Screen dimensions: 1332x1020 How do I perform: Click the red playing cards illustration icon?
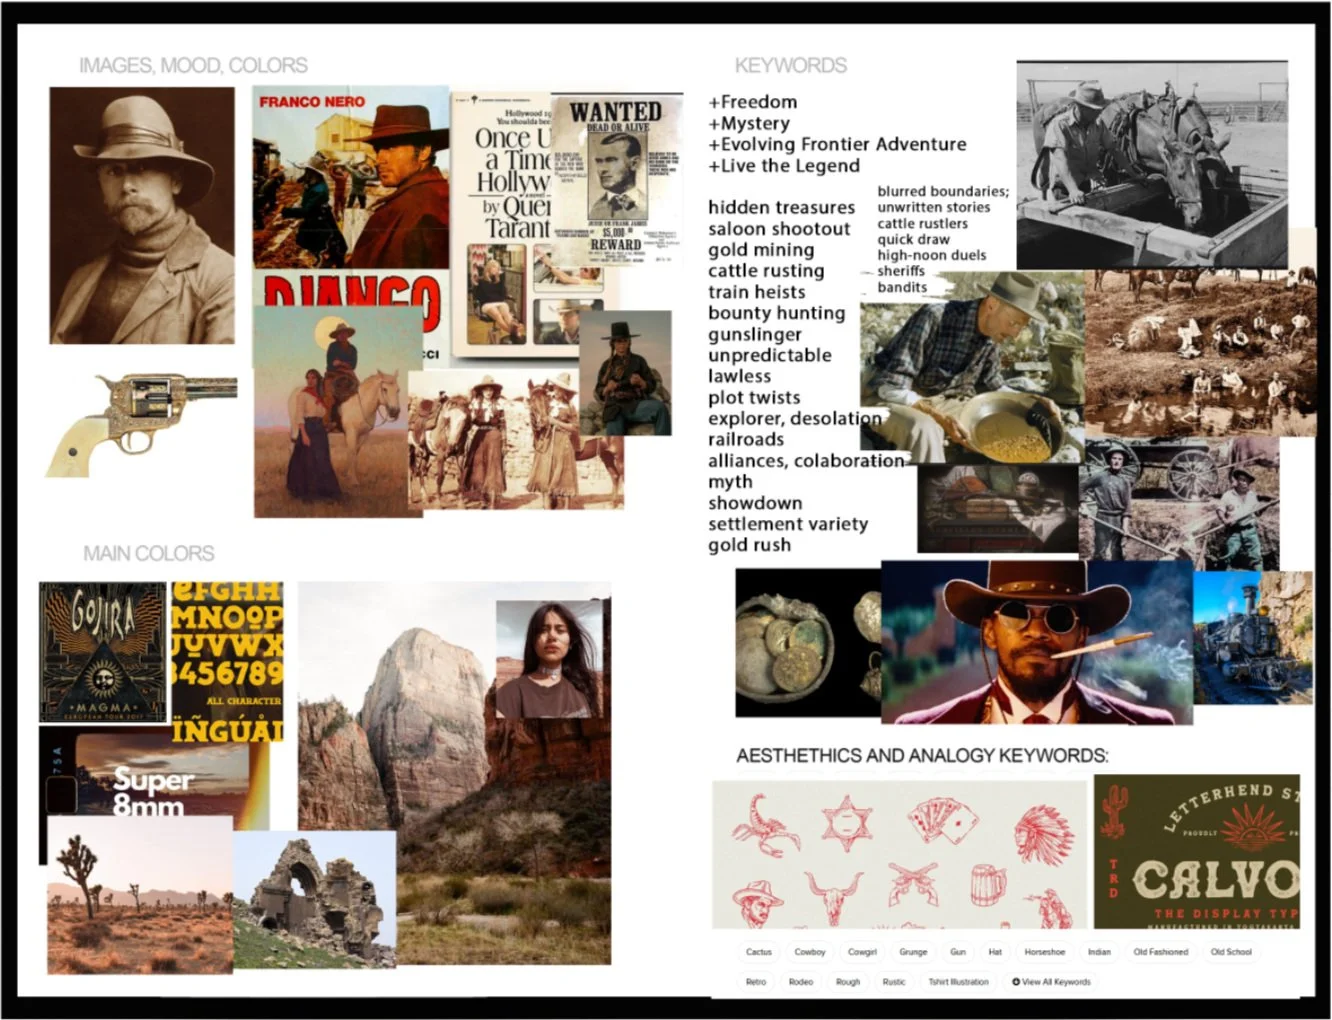(x=942, y=823)
